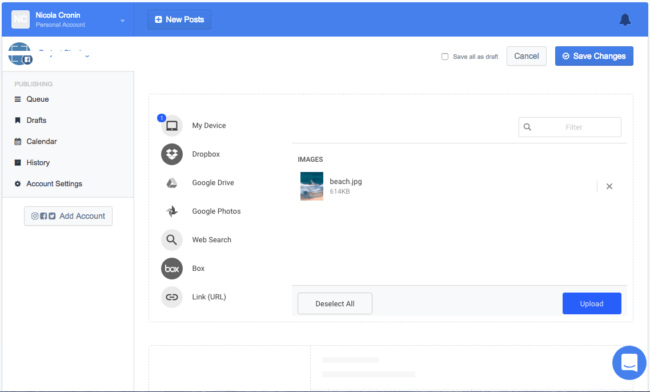Image resolution: width=650 pixels, height=392 pixels.
Task: Click the filter magnifier icon
Action: [527, 127]
